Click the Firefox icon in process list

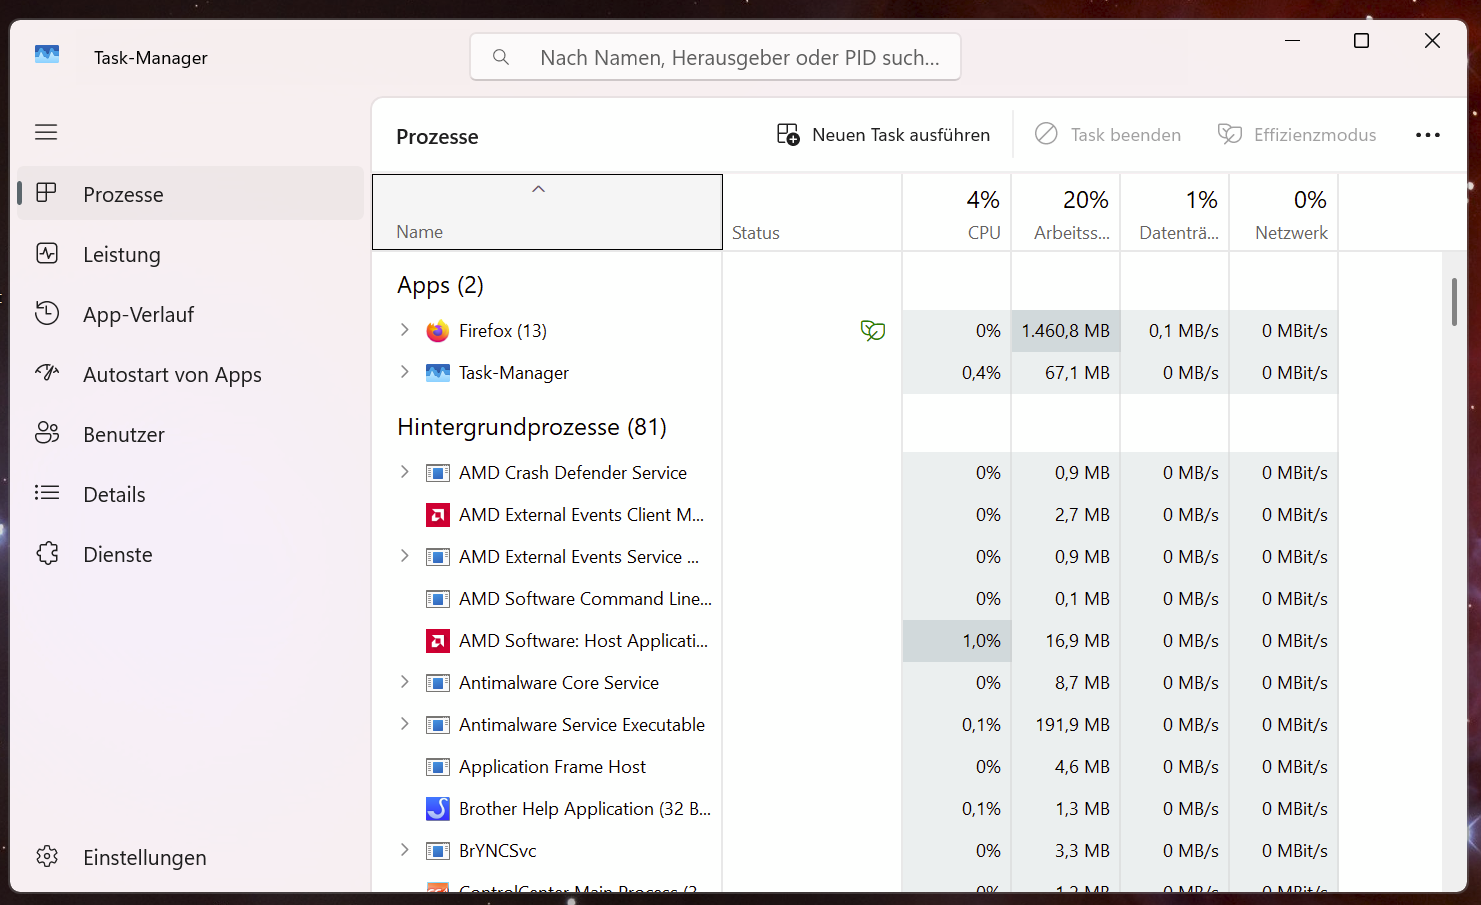click(x=437, y=331)
